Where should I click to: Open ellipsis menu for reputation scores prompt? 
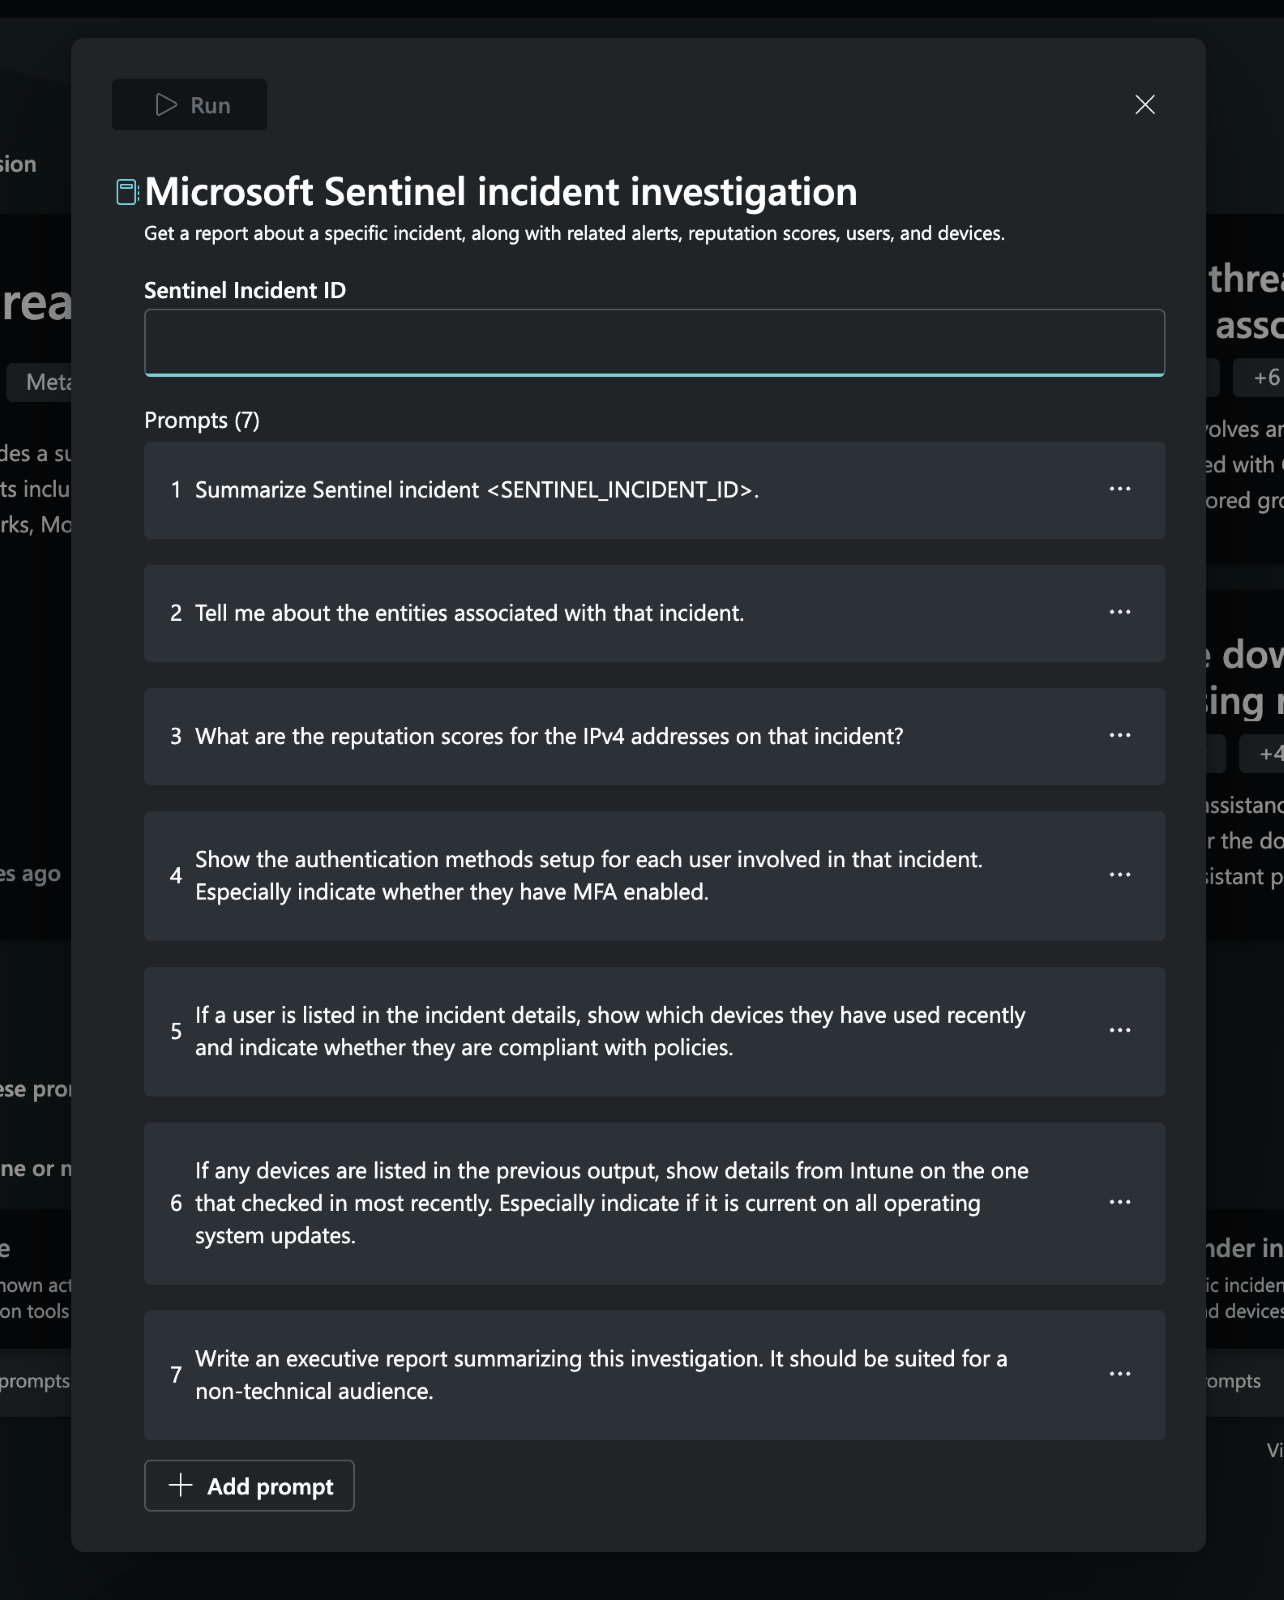coord(1120,735)
